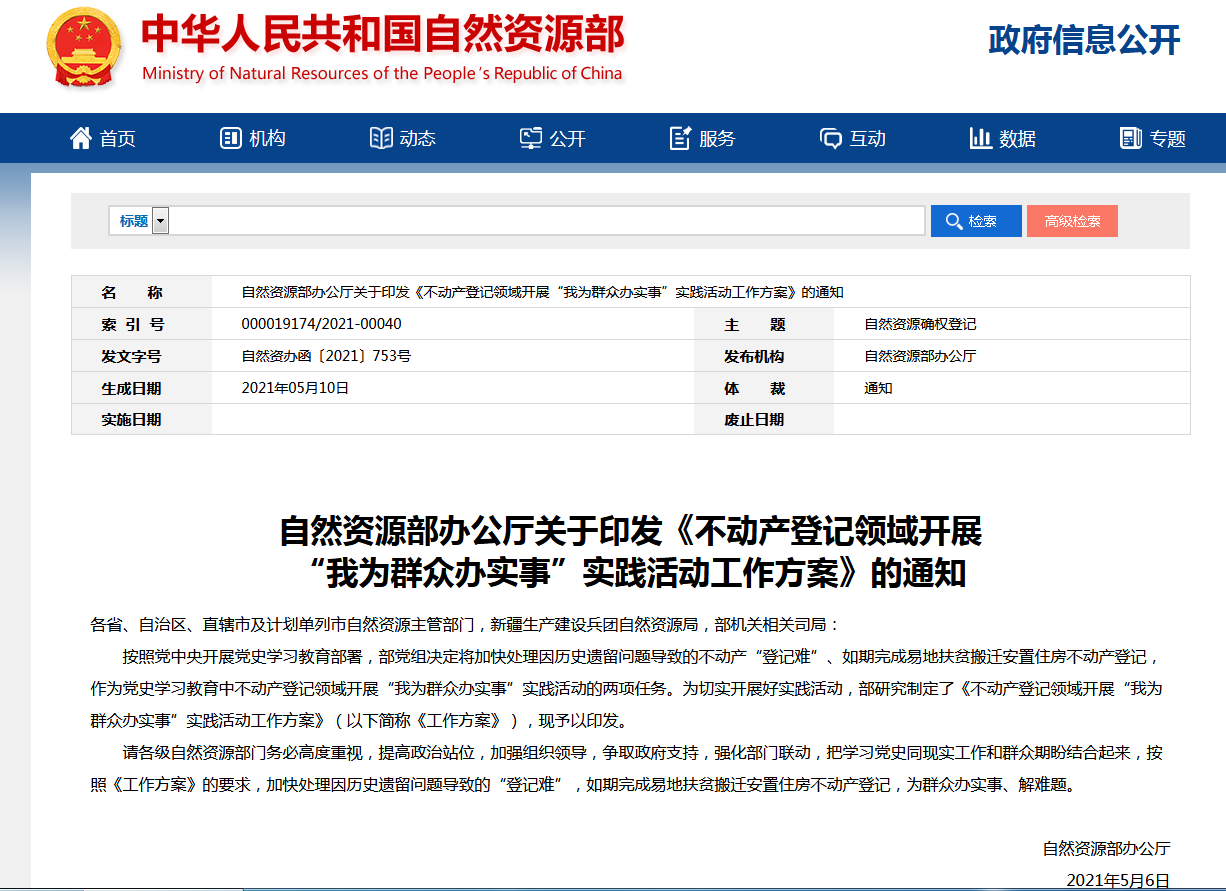Open the 机构 menu item
The height and width of the screenshot is (891, 1226).
pos(268,139)
